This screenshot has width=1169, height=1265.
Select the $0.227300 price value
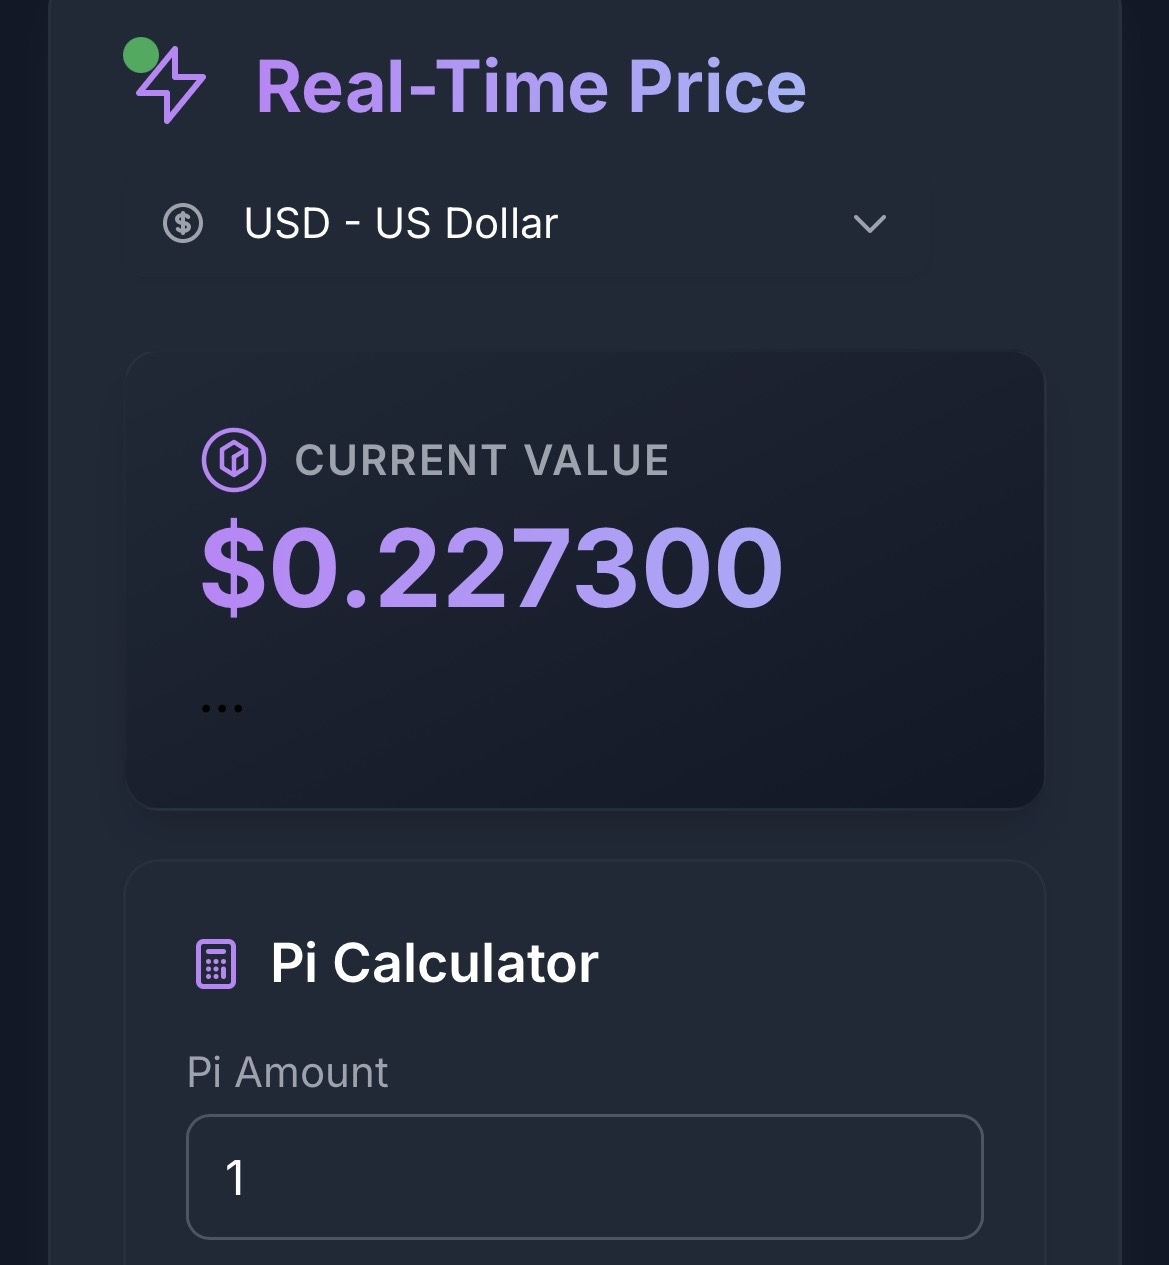tap(492, 567)
